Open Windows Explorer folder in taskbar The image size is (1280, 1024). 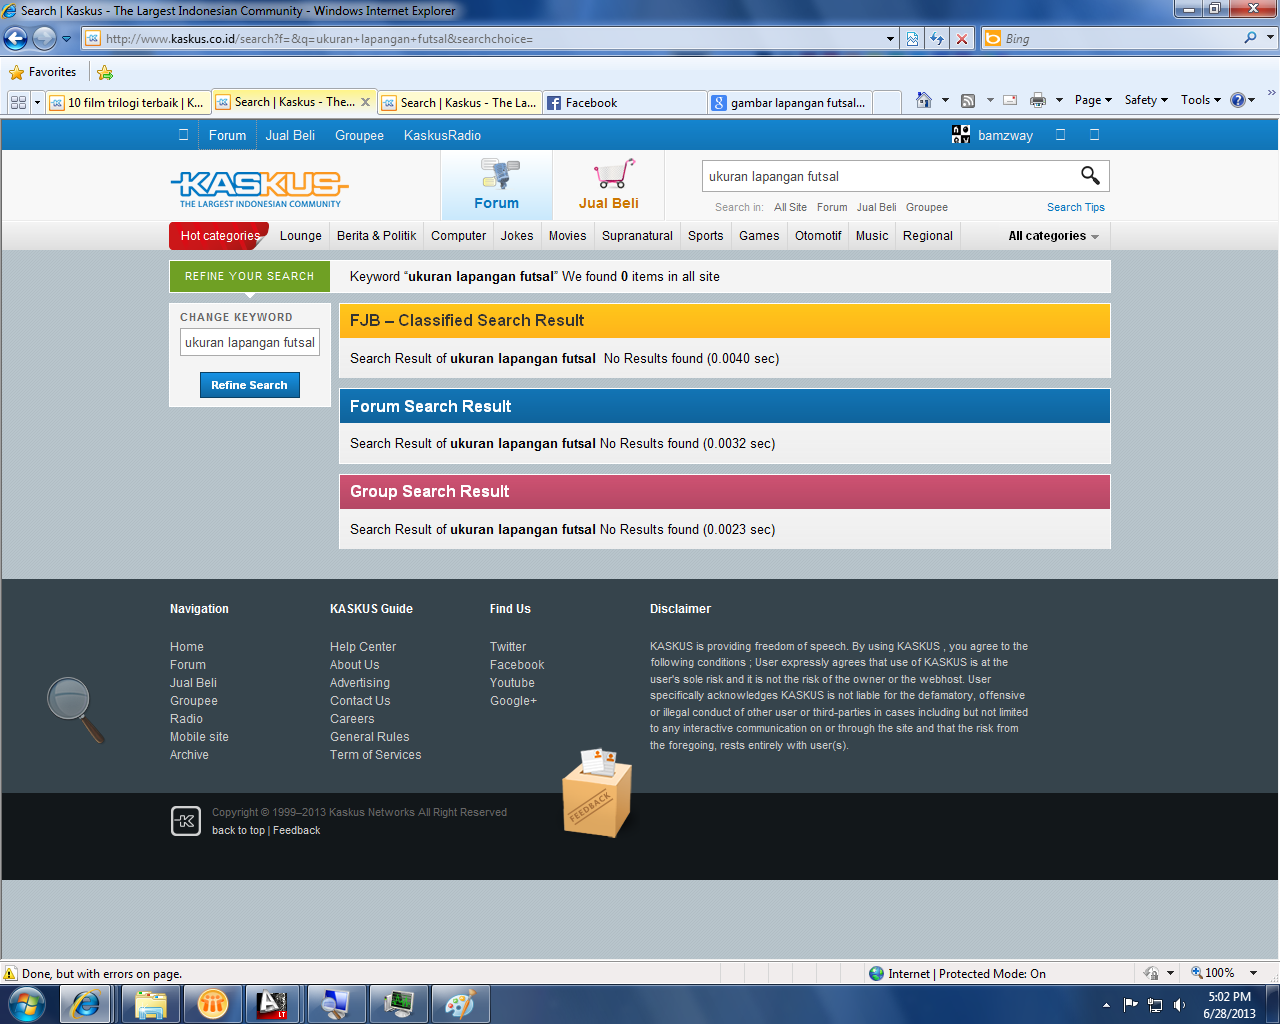[151, 1004]
